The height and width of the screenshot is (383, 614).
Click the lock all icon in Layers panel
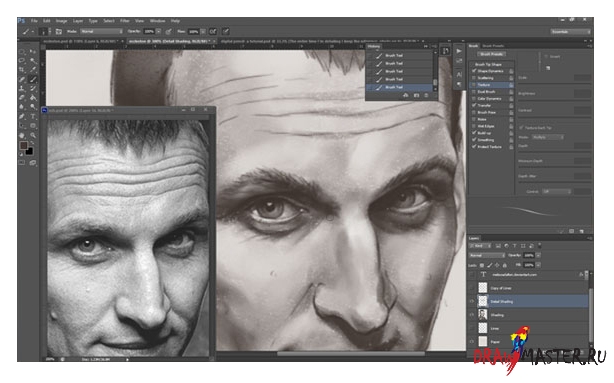[x=505, y=265]
